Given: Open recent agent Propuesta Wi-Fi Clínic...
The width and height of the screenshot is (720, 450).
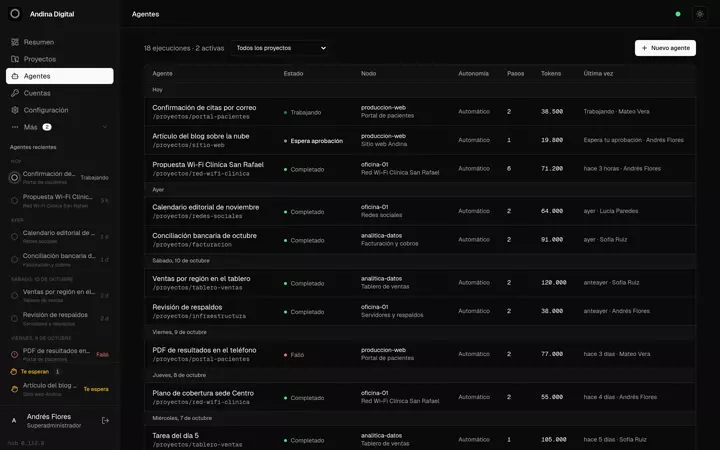Looking at the screenshot, I should [60, 201].
